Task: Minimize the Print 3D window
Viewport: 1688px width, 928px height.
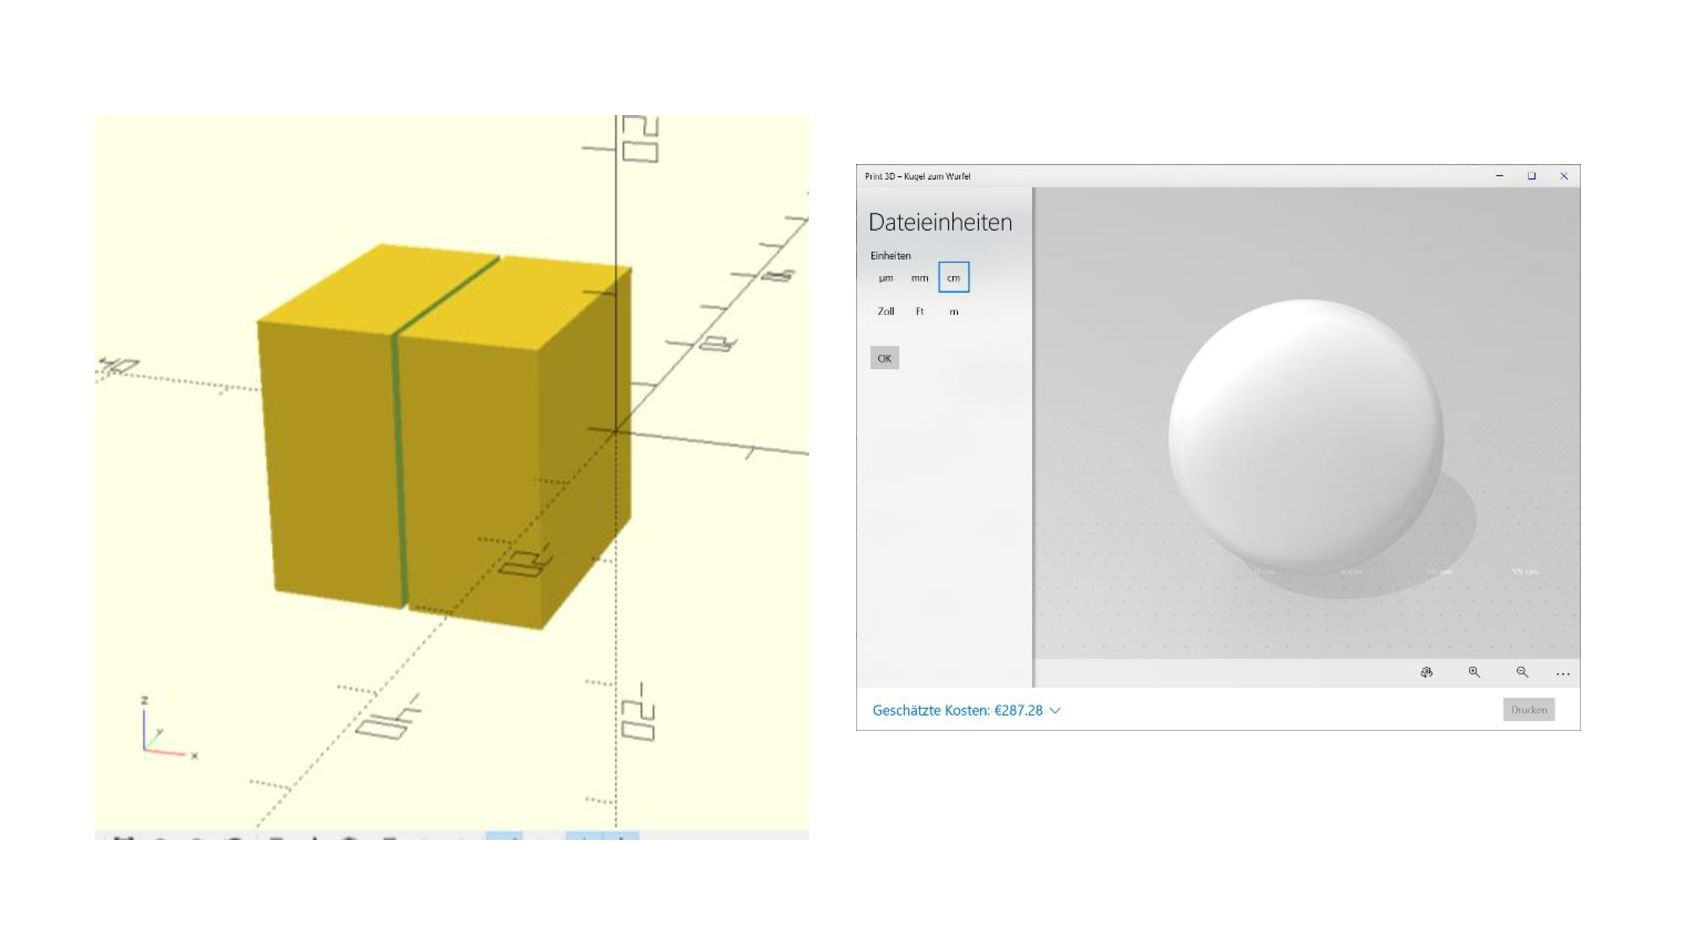Action: (1499, 176)
